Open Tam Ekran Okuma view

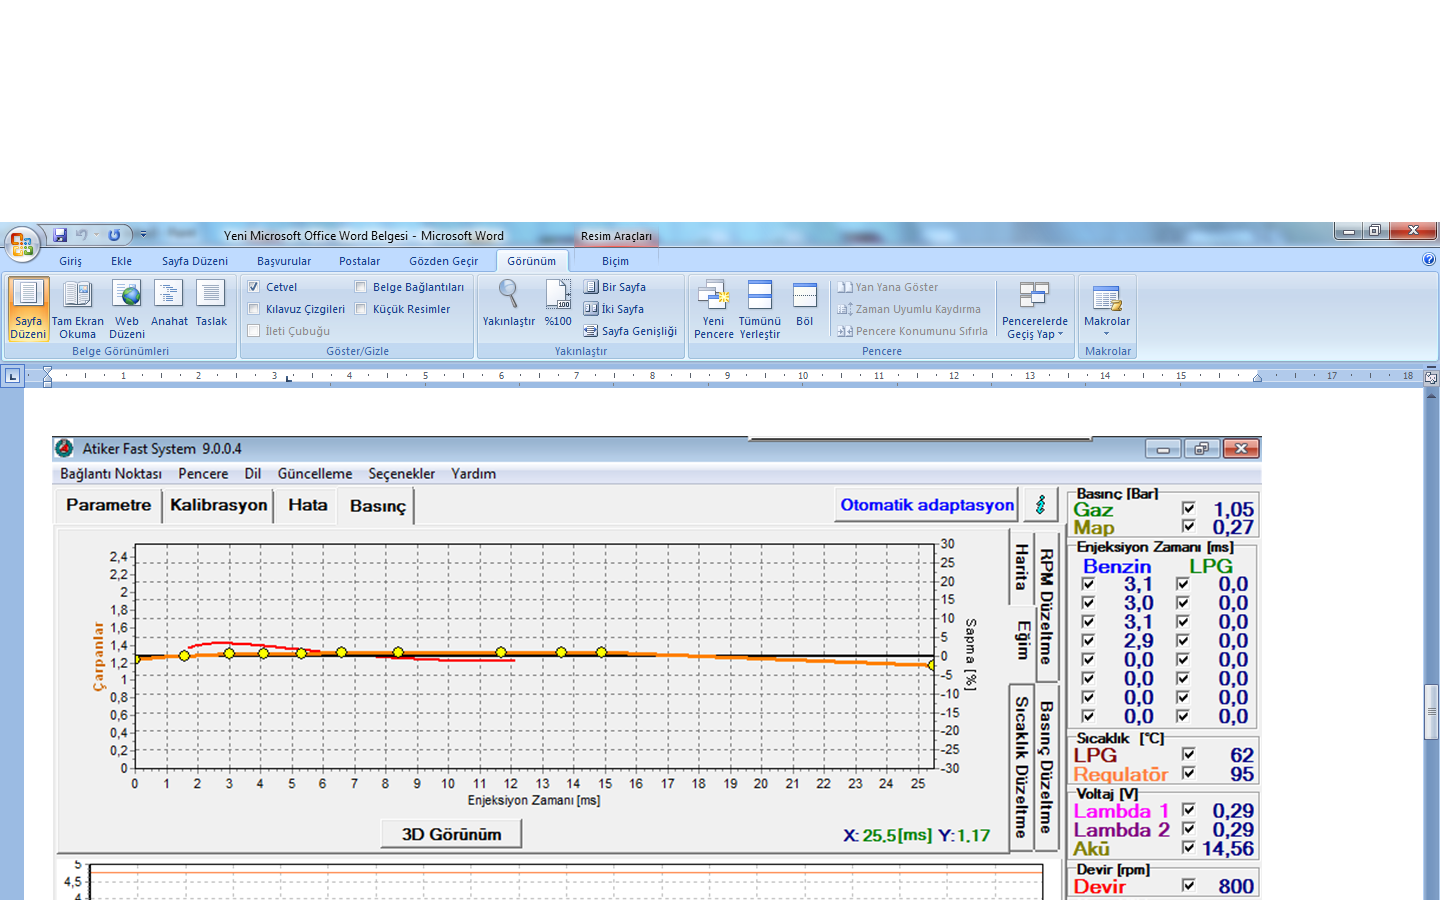77,309
